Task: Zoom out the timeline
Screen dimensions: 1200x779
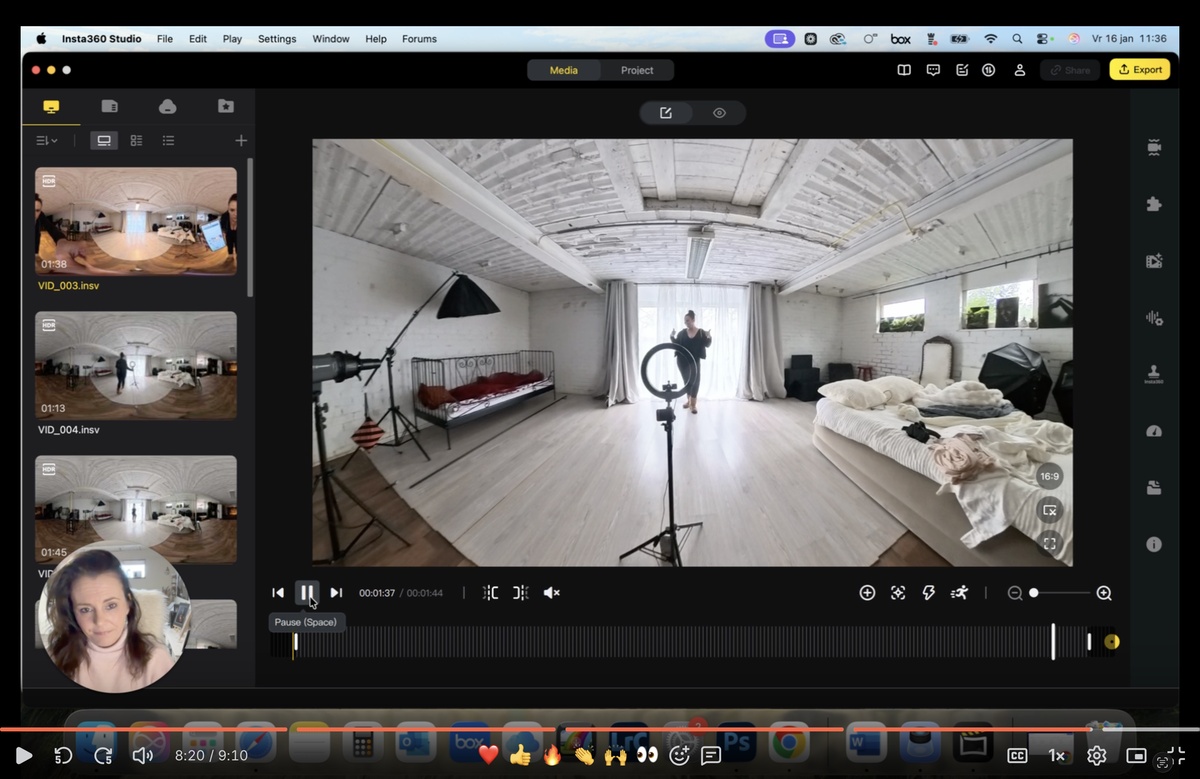Action: pos(1015,593)
